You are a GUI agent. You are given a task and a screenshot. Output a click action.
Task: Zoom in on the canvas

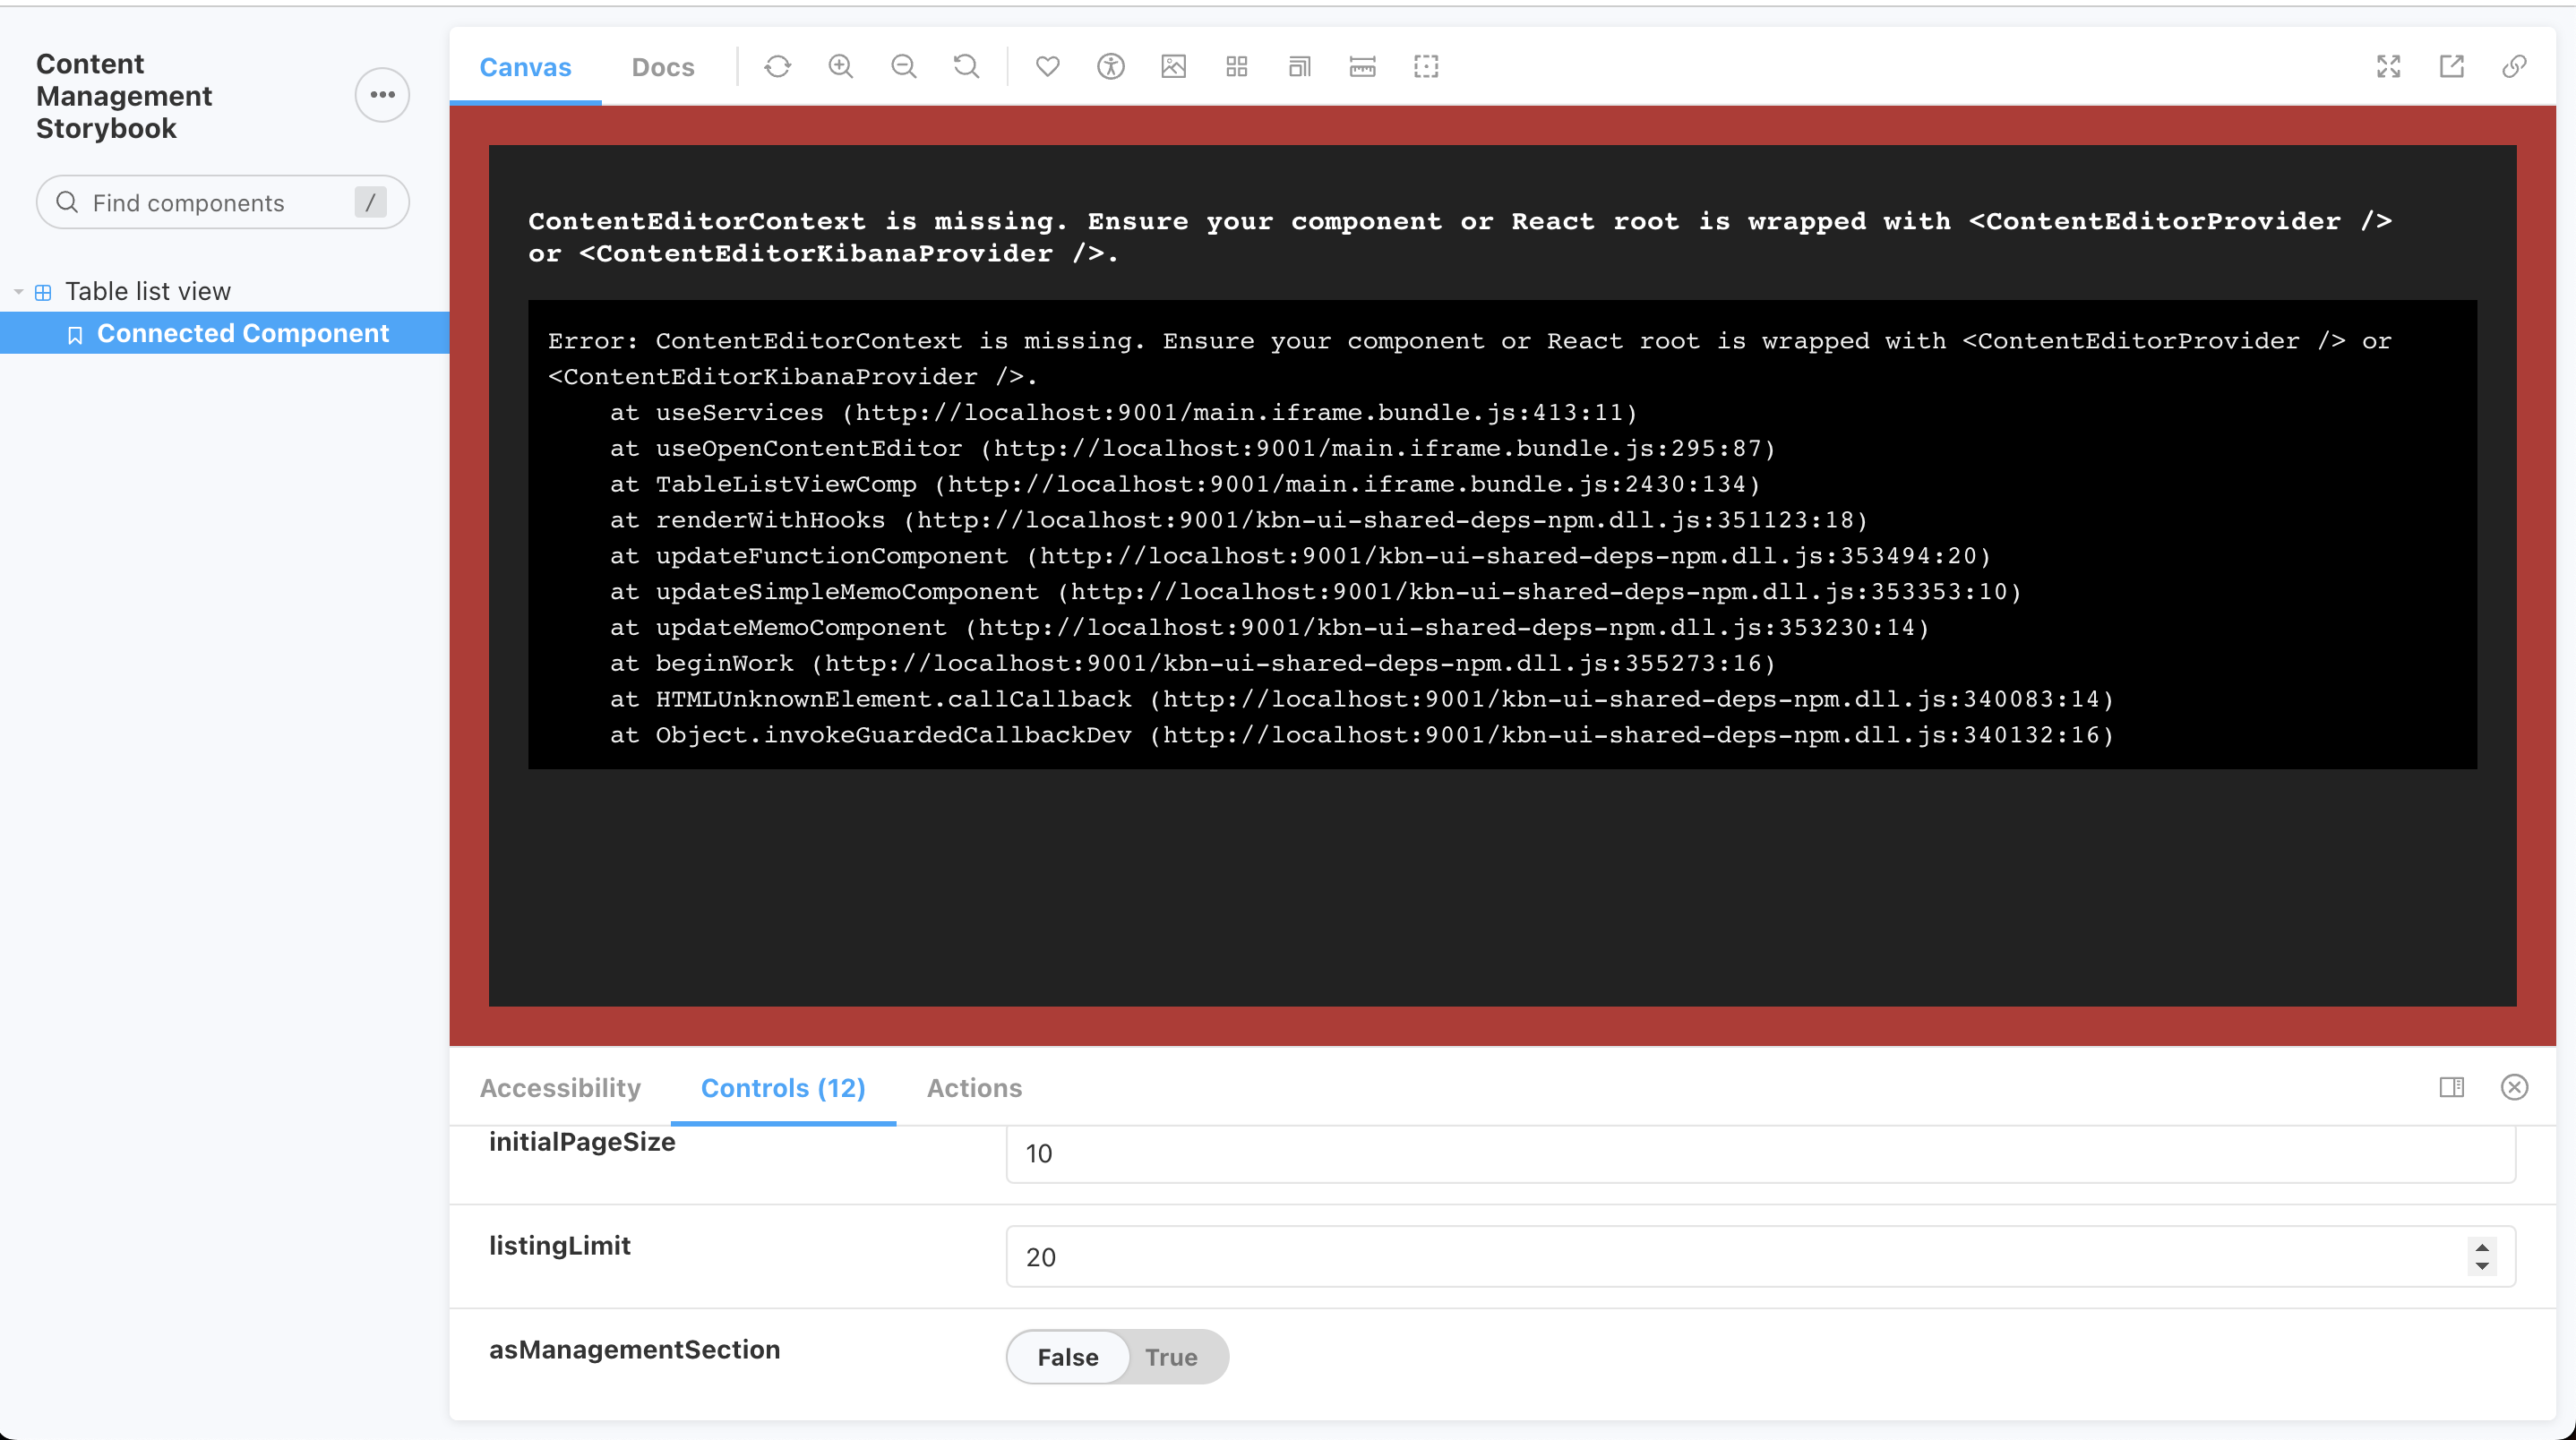840,67
